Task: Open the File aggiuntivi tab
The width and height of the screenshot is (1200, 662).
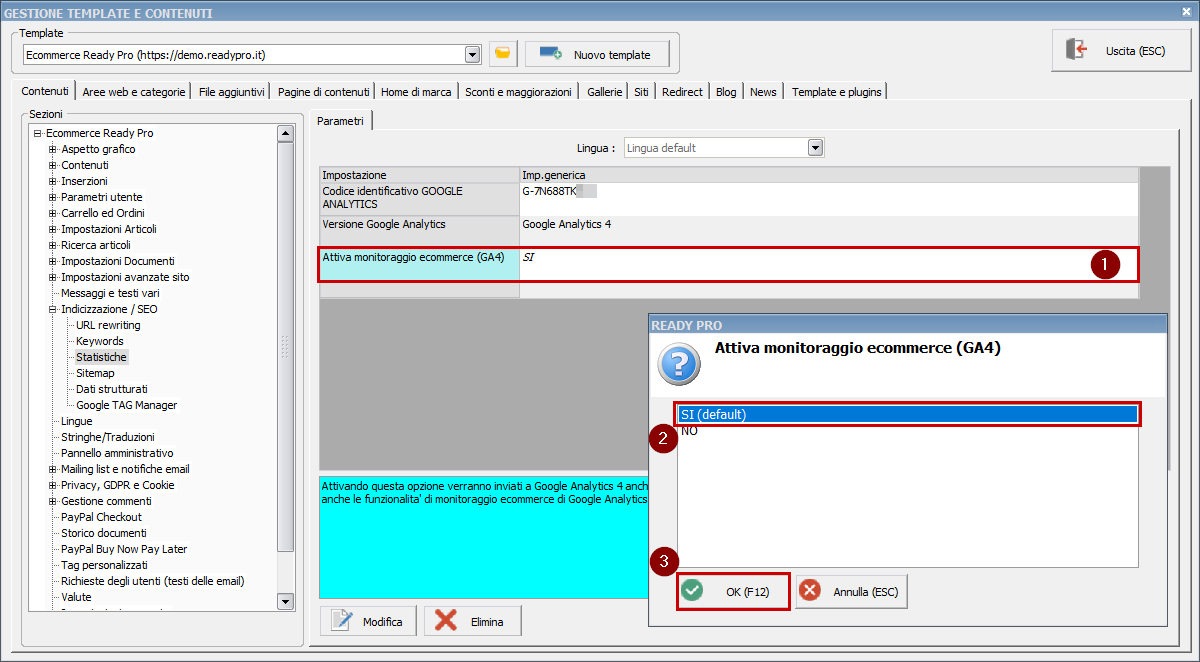Action: tap(232, 92)
